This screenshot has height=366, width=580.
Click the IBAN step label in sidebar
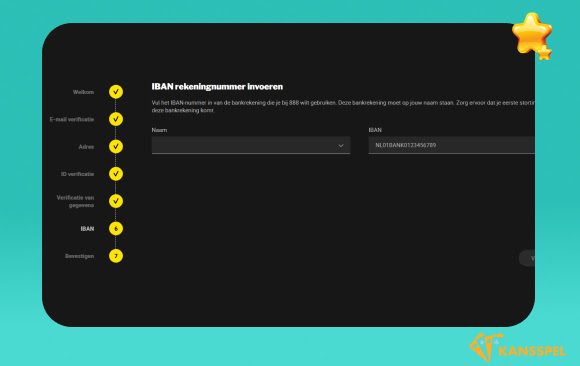pyautogui.click(x=87, y=229)
